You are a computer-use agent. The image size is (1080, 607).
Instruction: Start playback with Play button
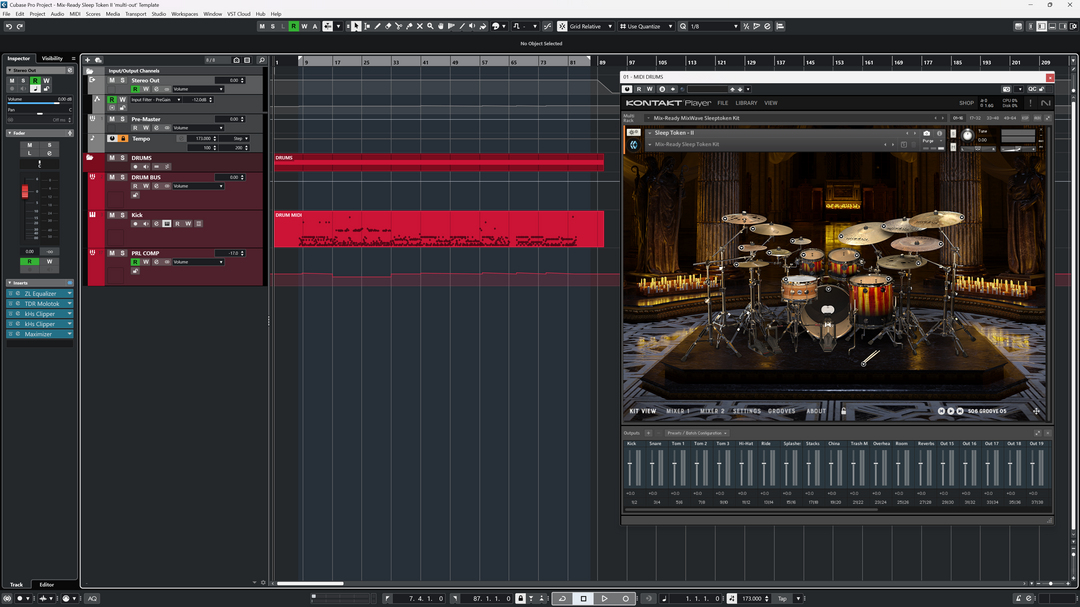point(604,598)
